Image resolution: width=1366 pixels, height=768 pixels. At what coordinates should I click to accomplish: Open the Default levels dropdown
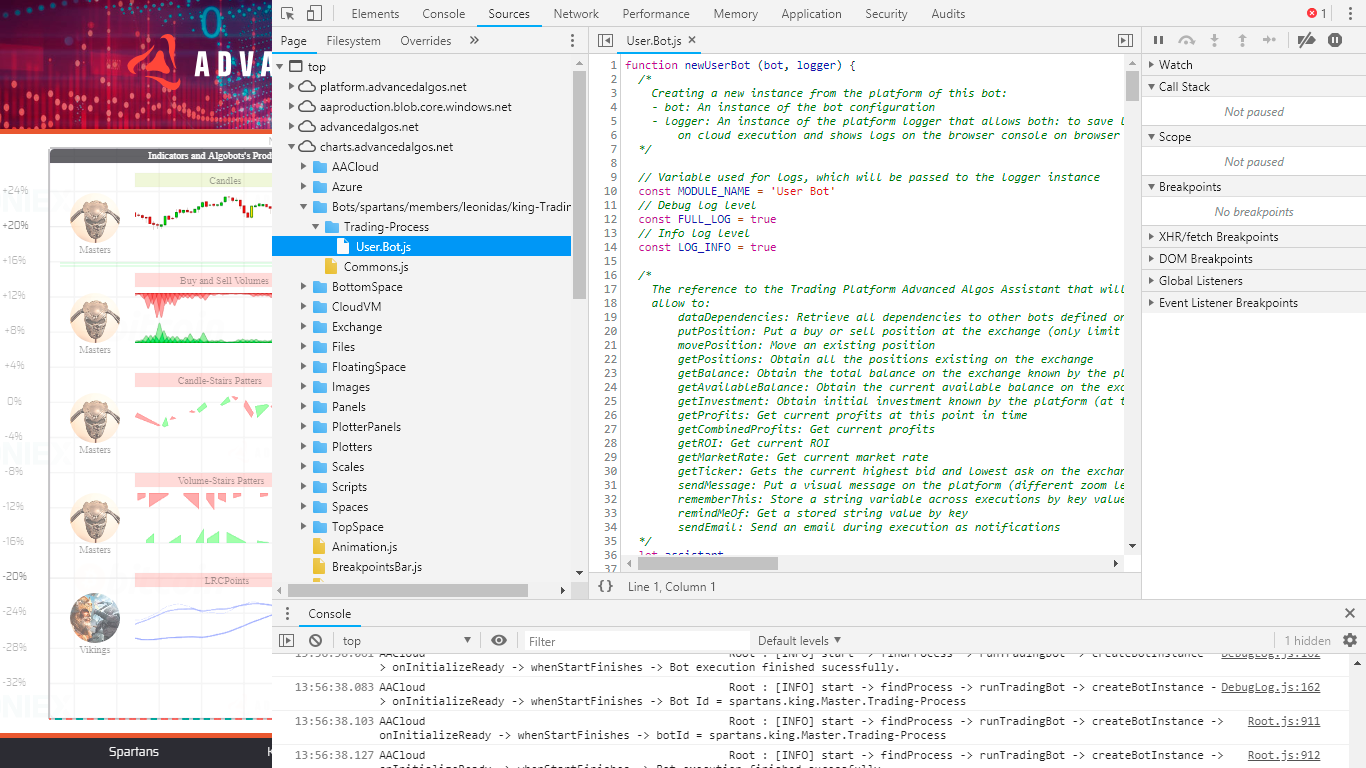tap(799, 641)
